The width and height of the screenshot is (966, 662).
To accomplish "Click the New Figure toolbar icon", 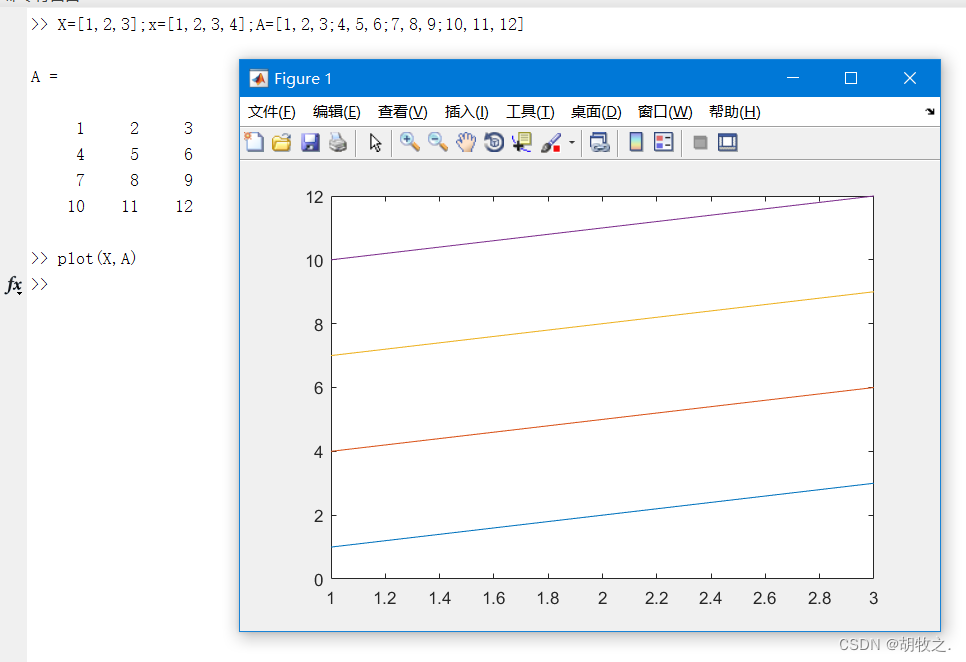I will pyautogui.click(x=254, y=143).
